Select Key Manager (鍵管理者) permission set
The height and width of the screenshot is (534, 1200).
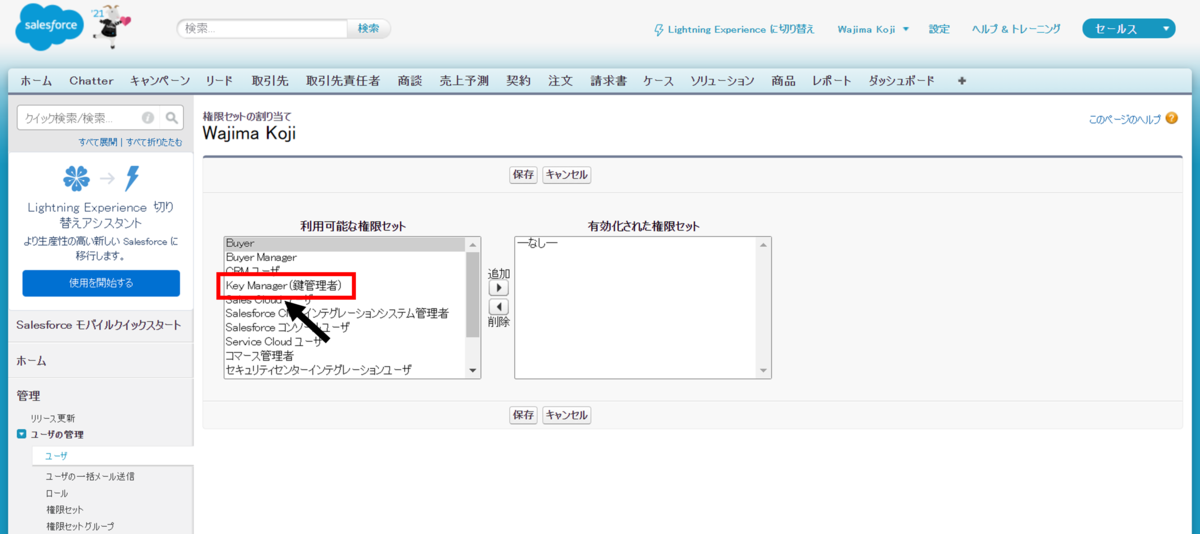coord(345,286)
